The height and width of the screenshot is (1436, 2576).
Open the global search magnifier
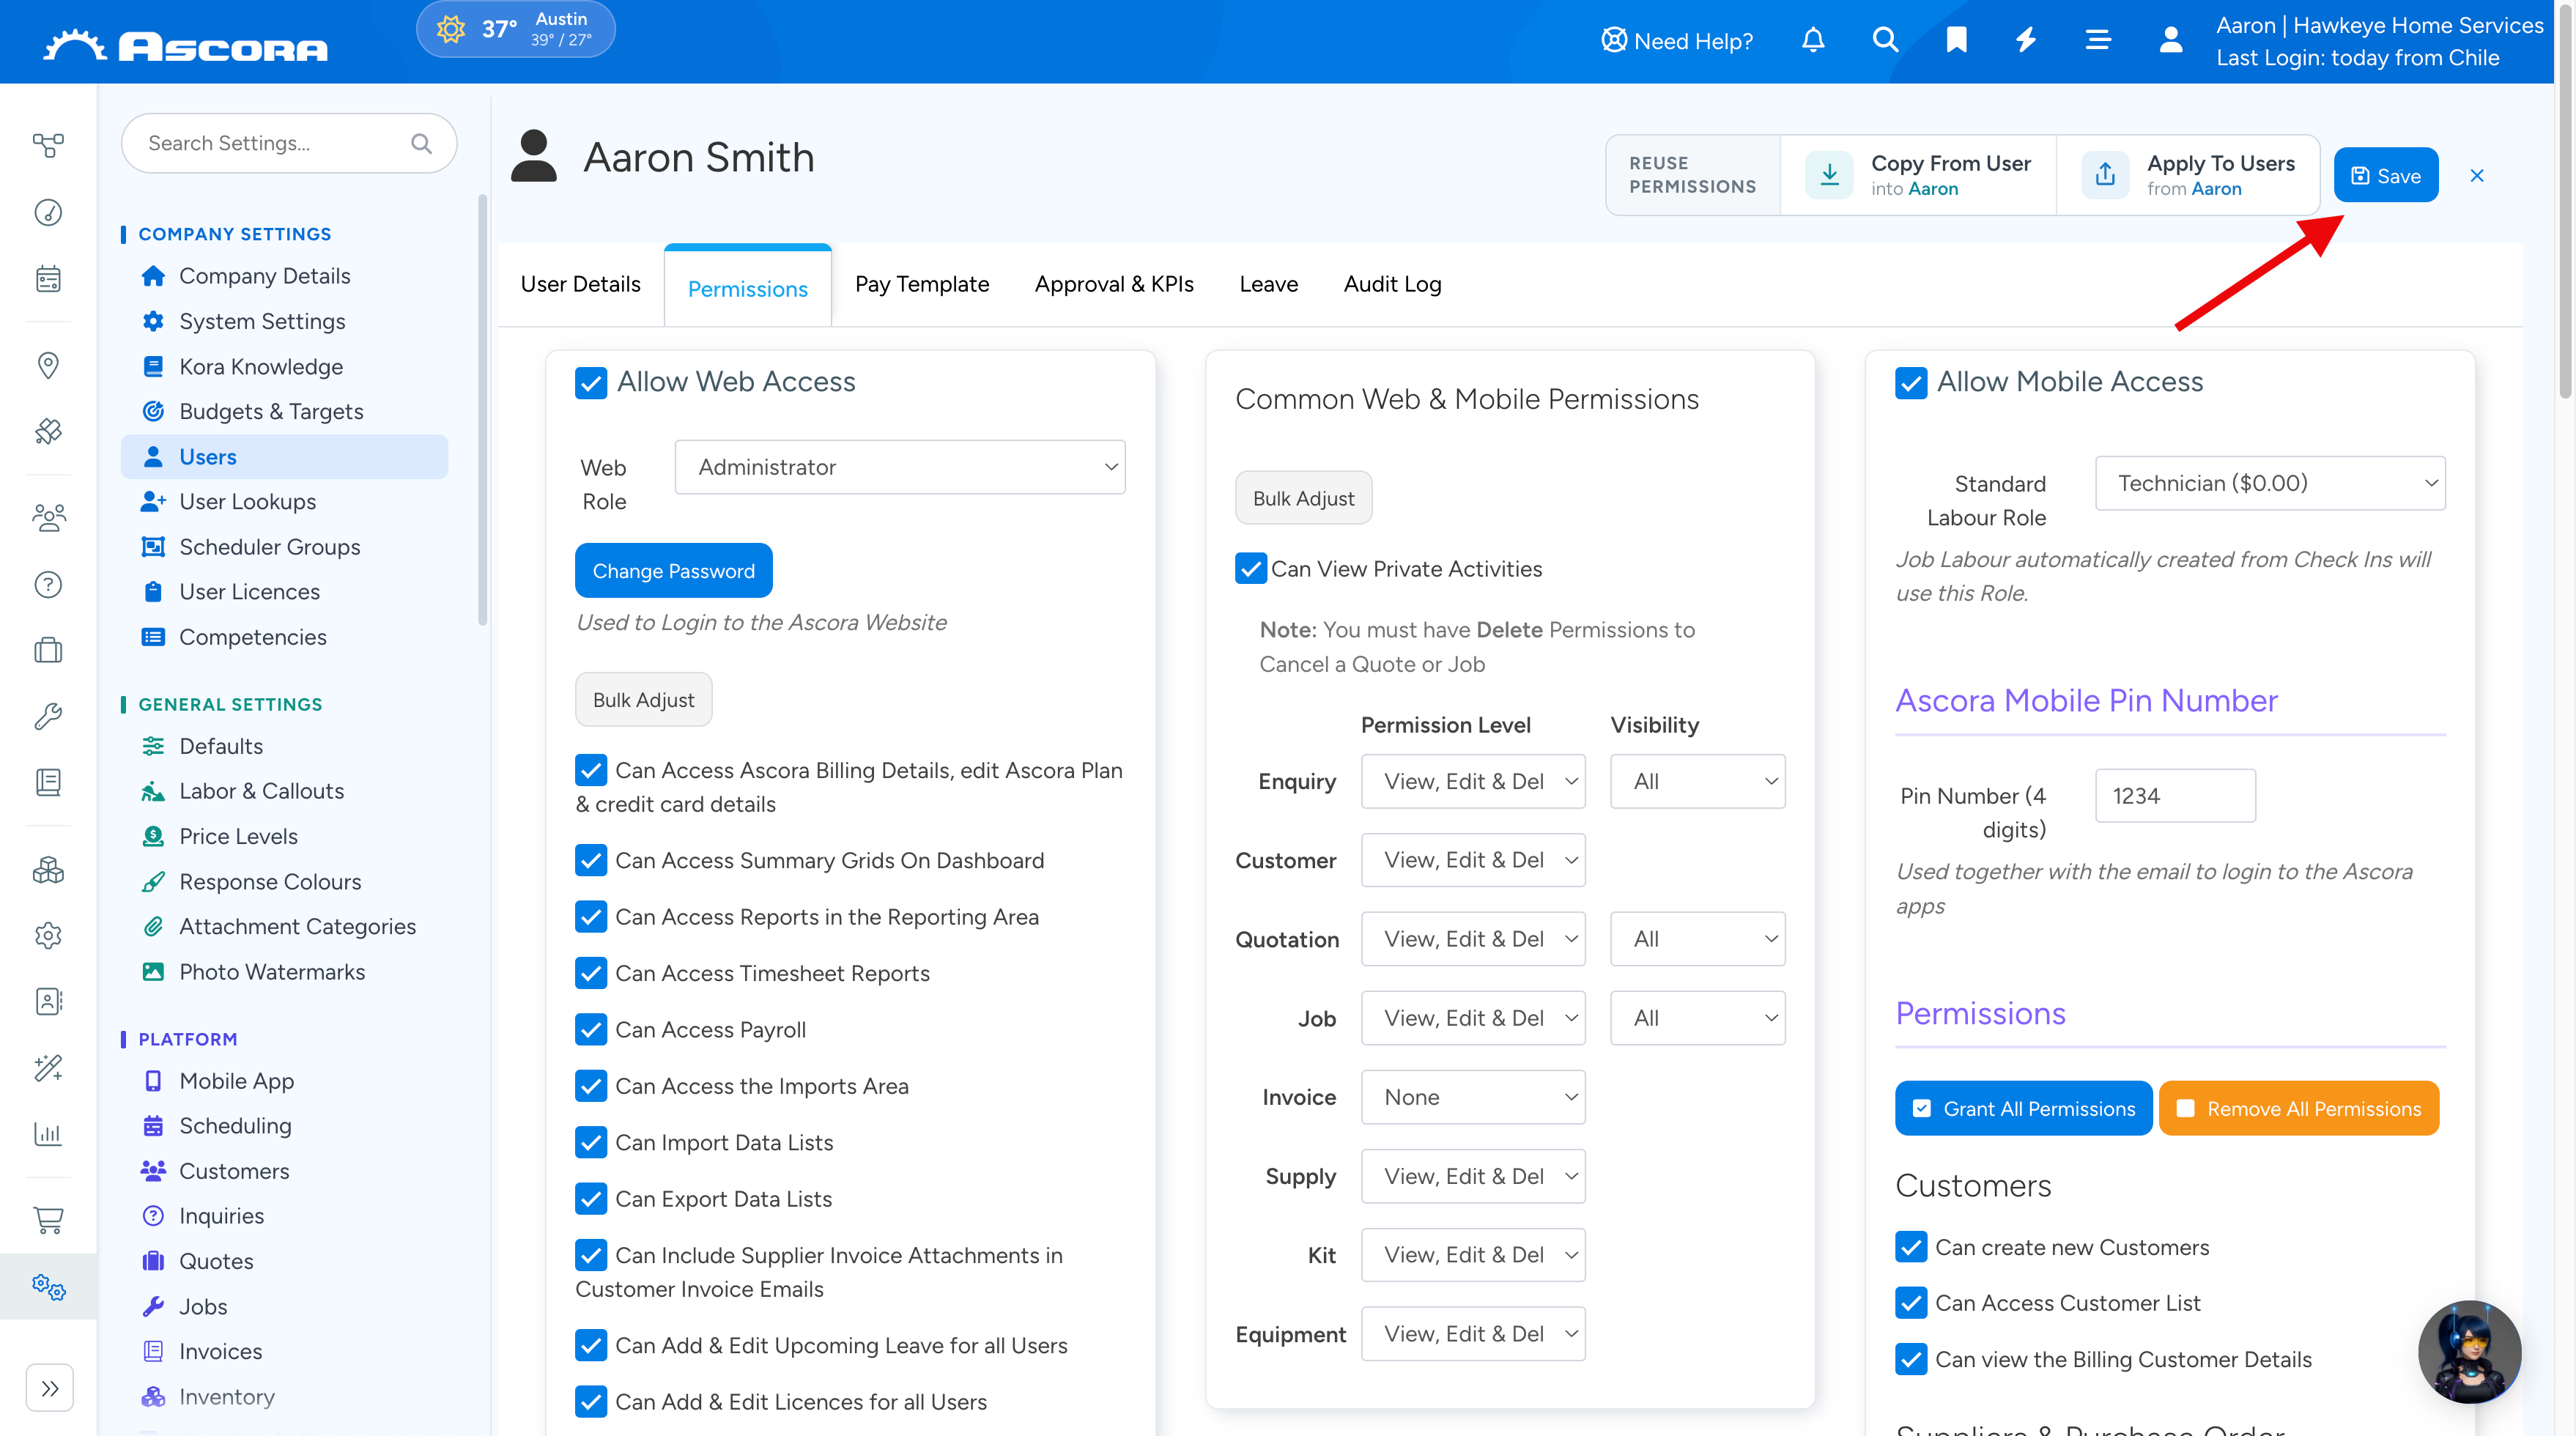(x=1885, y=40)
